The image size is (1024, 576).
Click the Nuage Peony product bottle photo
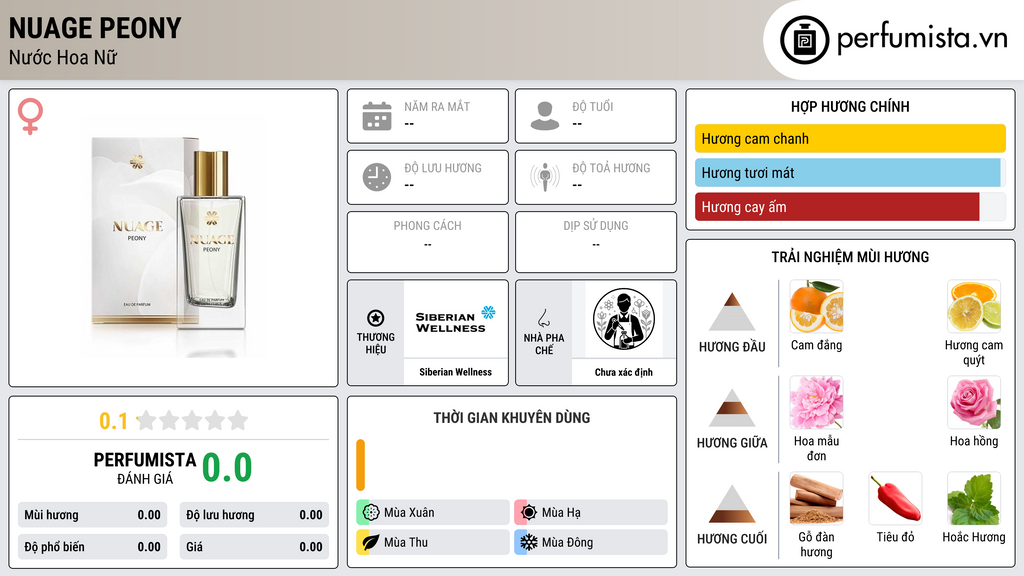tap(173, 238)
